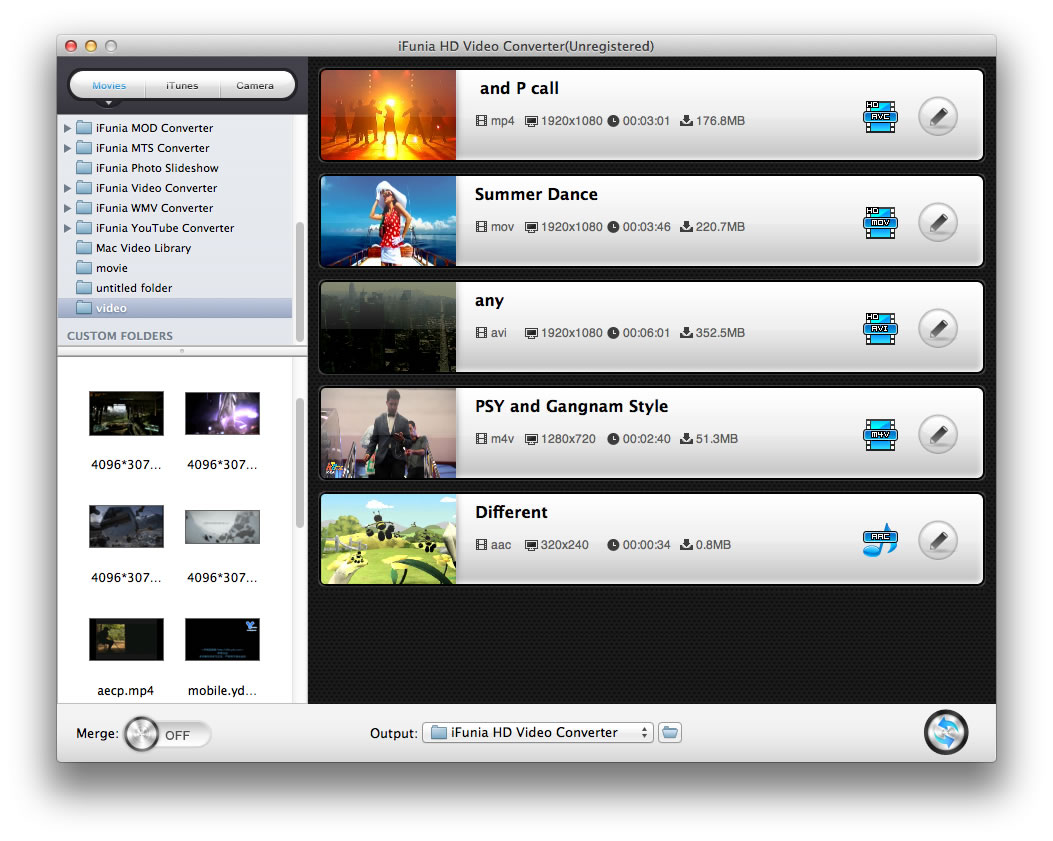
Task: Edit the "any" video
Action: (x=938, y=328)
